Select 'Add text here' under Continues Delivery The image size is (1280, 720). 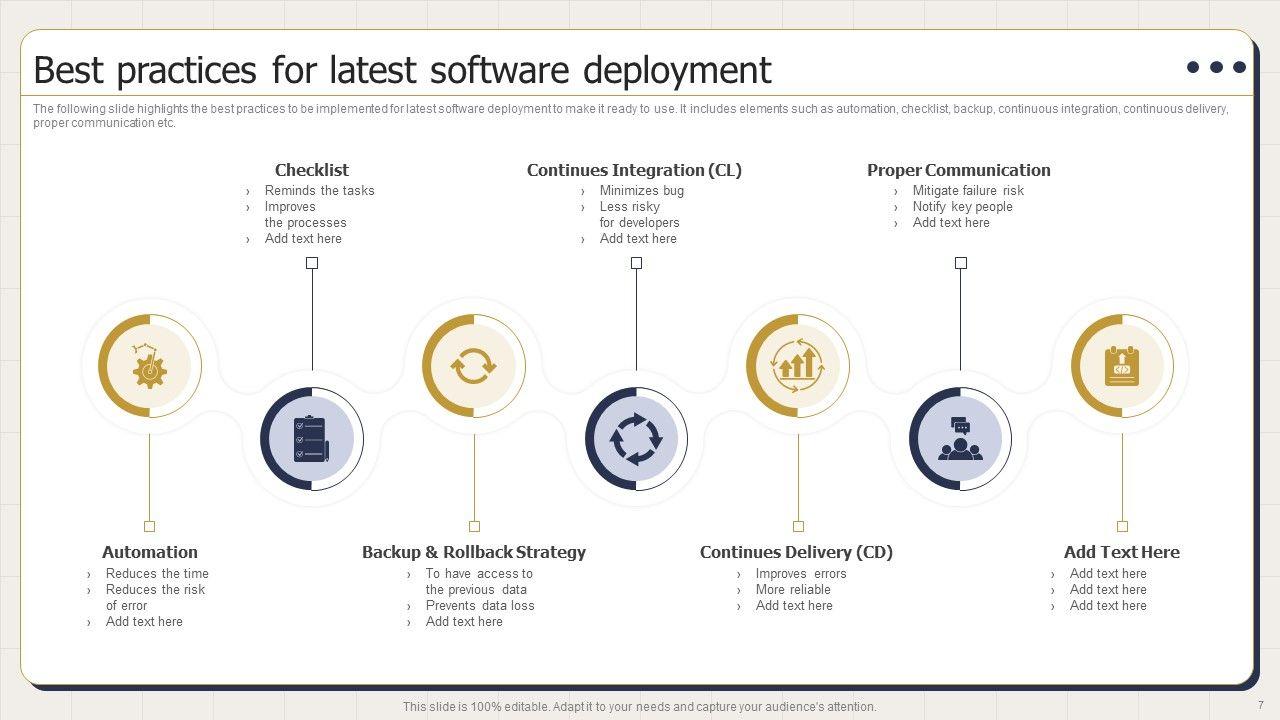(794, 606)
